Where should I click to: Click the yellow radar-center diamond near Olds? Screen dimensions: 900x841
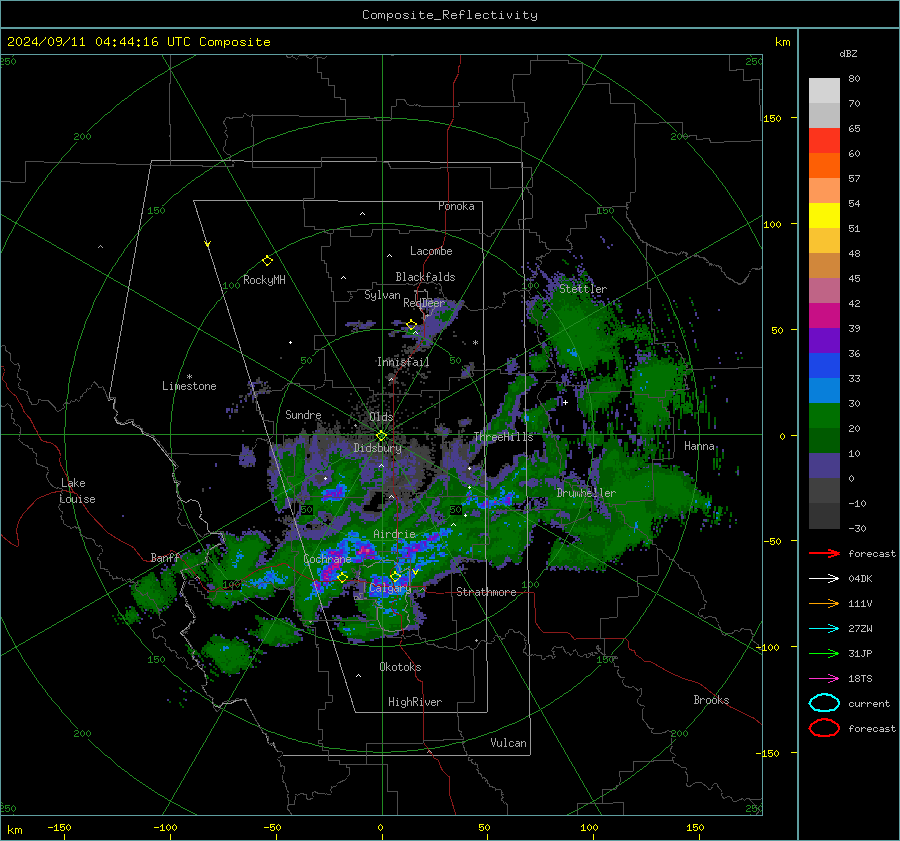(381, 436)
